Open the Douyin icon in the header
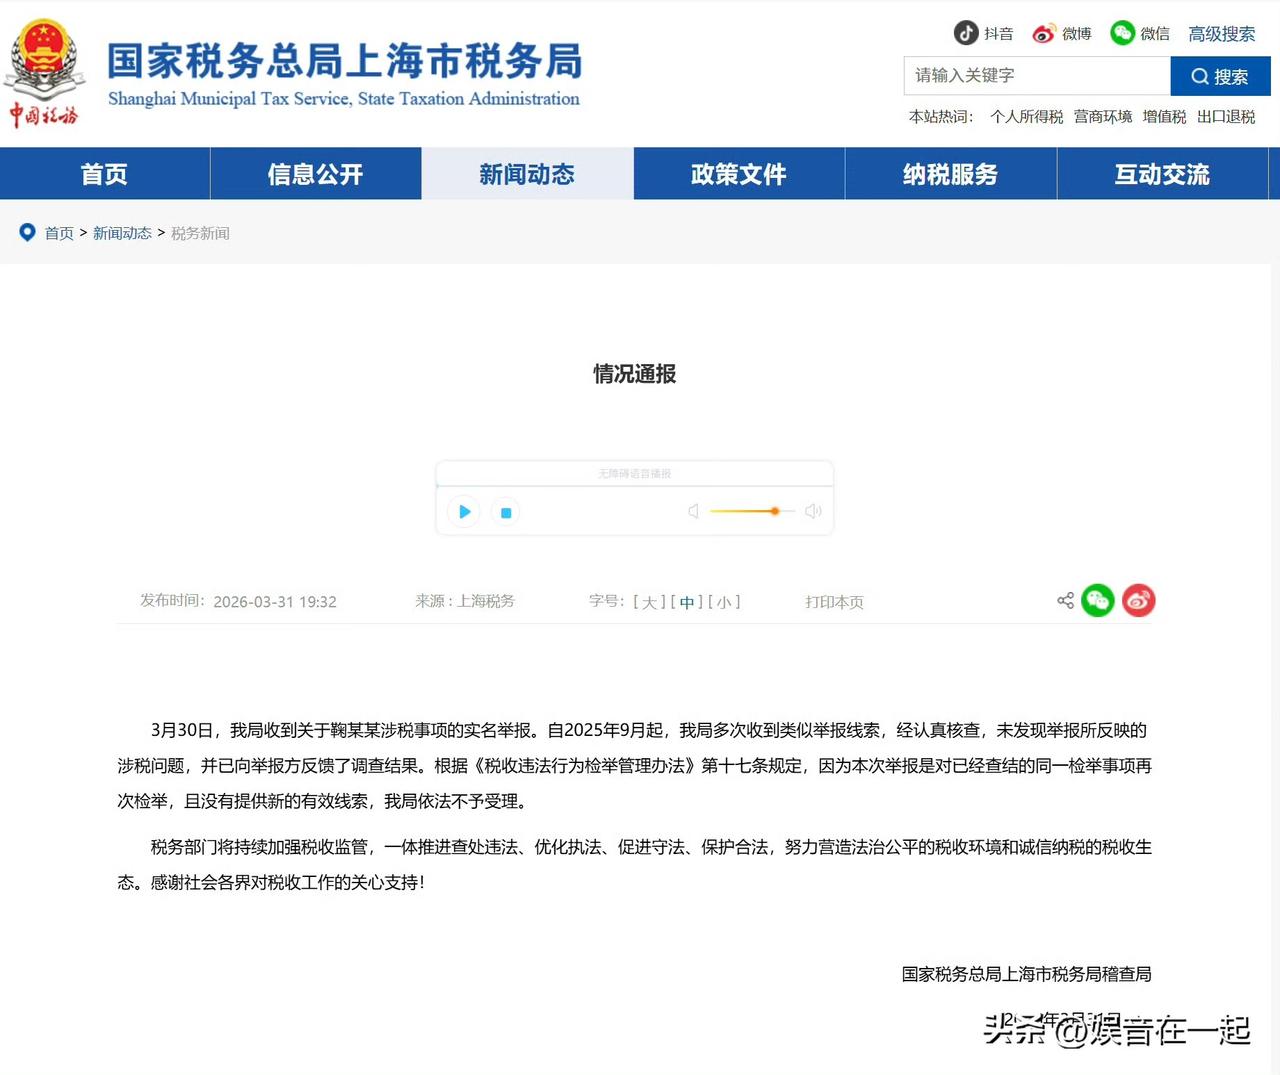This screenshot has height=1075, width=1280. pyautogui.click(x=965, y=33)
